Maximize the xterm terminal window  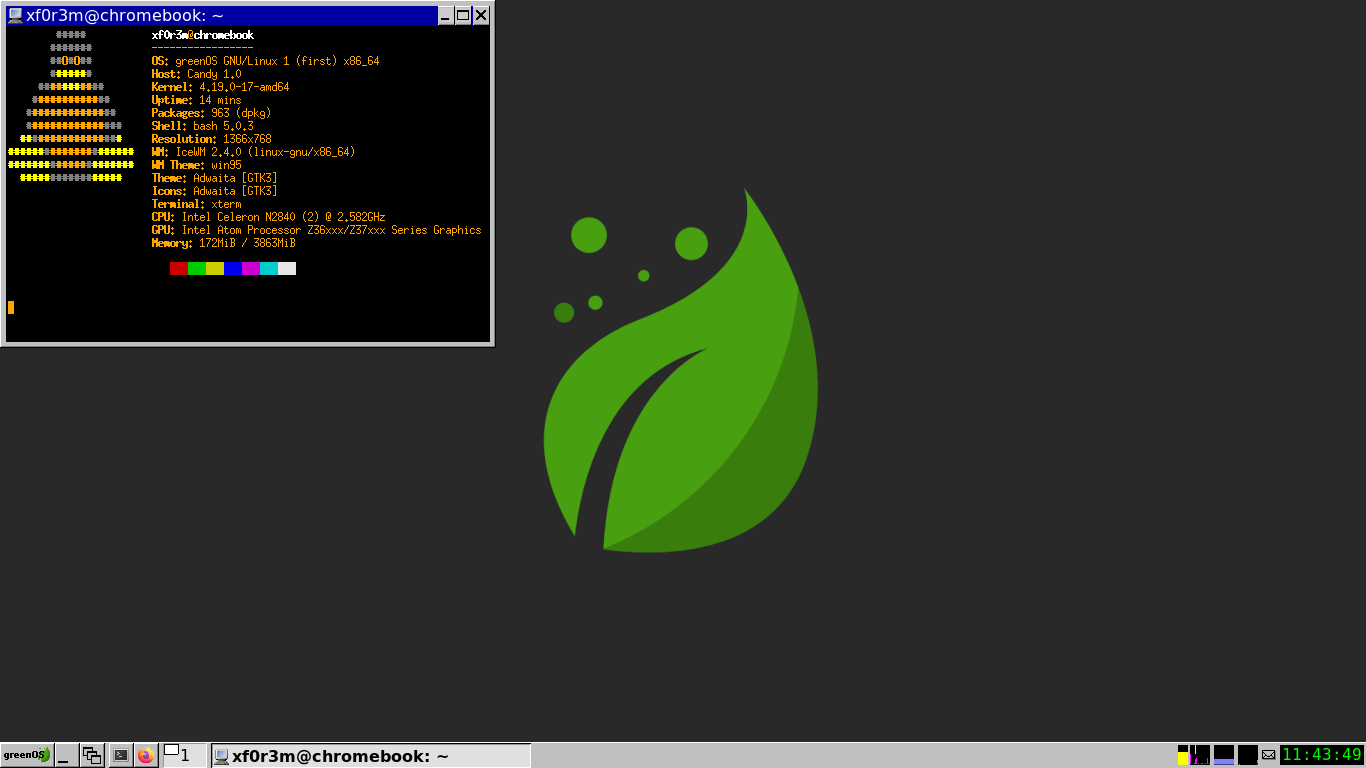[463, 15]
